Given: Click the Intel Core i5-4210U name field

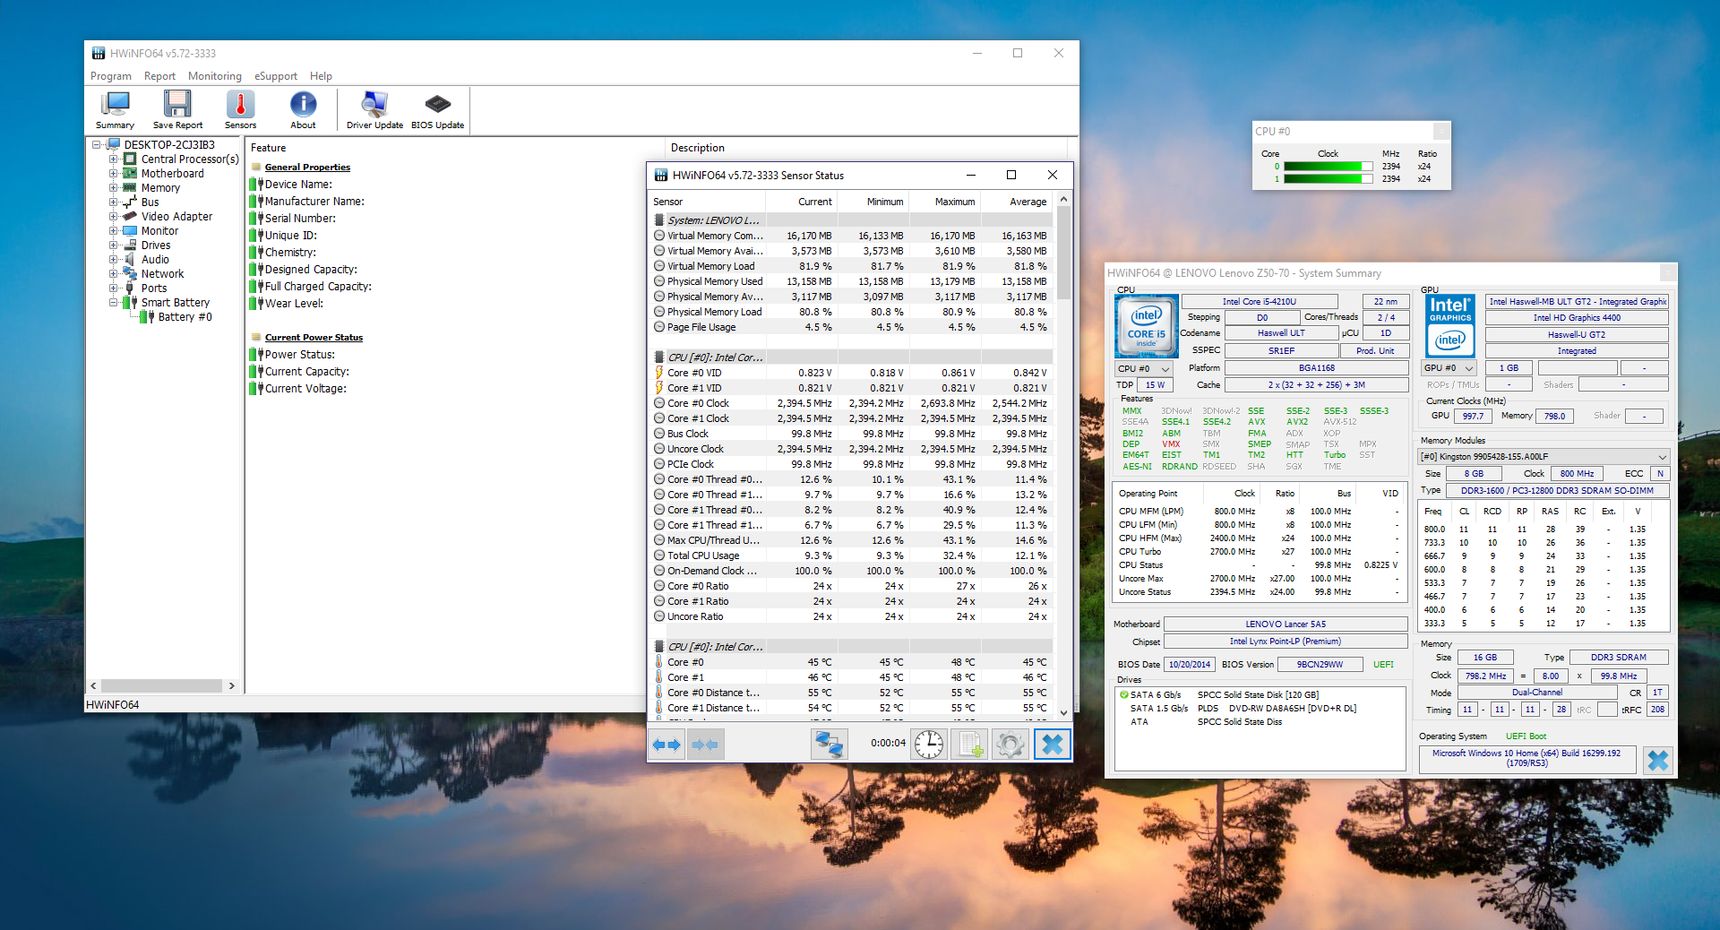Looking at the screenshot, I should coord(1259,301).
